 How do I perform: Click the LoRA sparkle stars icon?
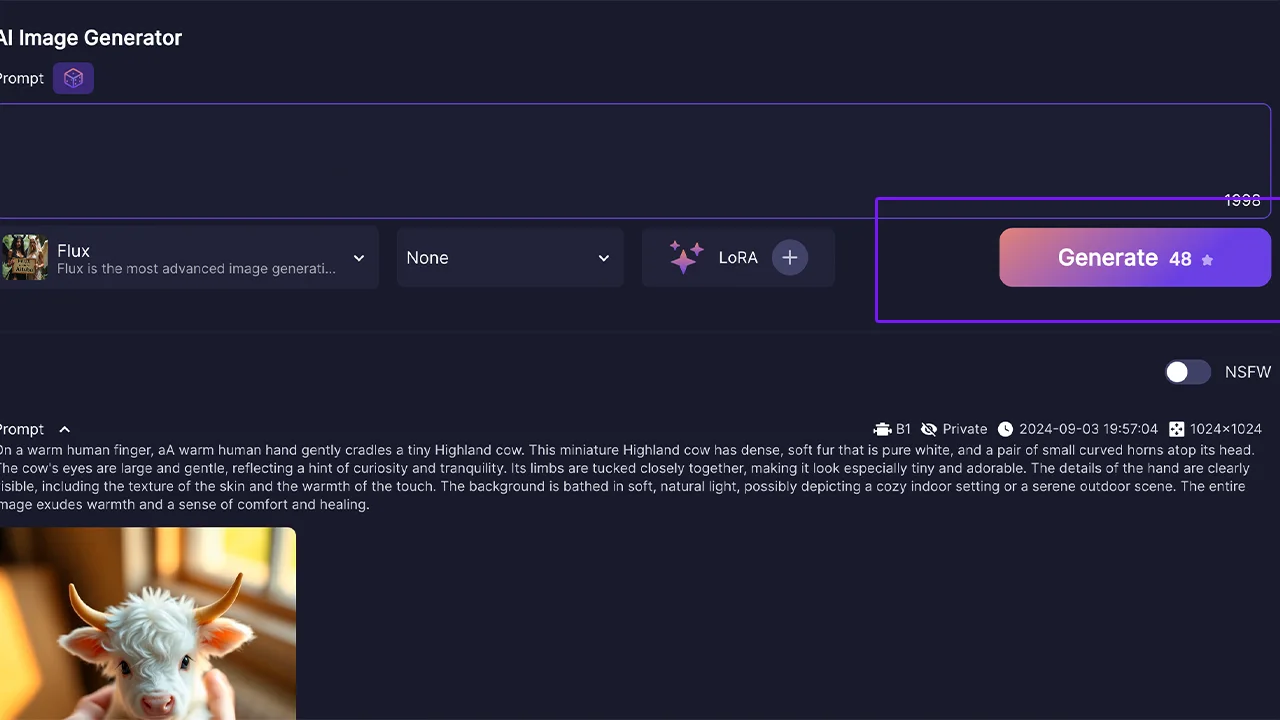tap(686, 257)
